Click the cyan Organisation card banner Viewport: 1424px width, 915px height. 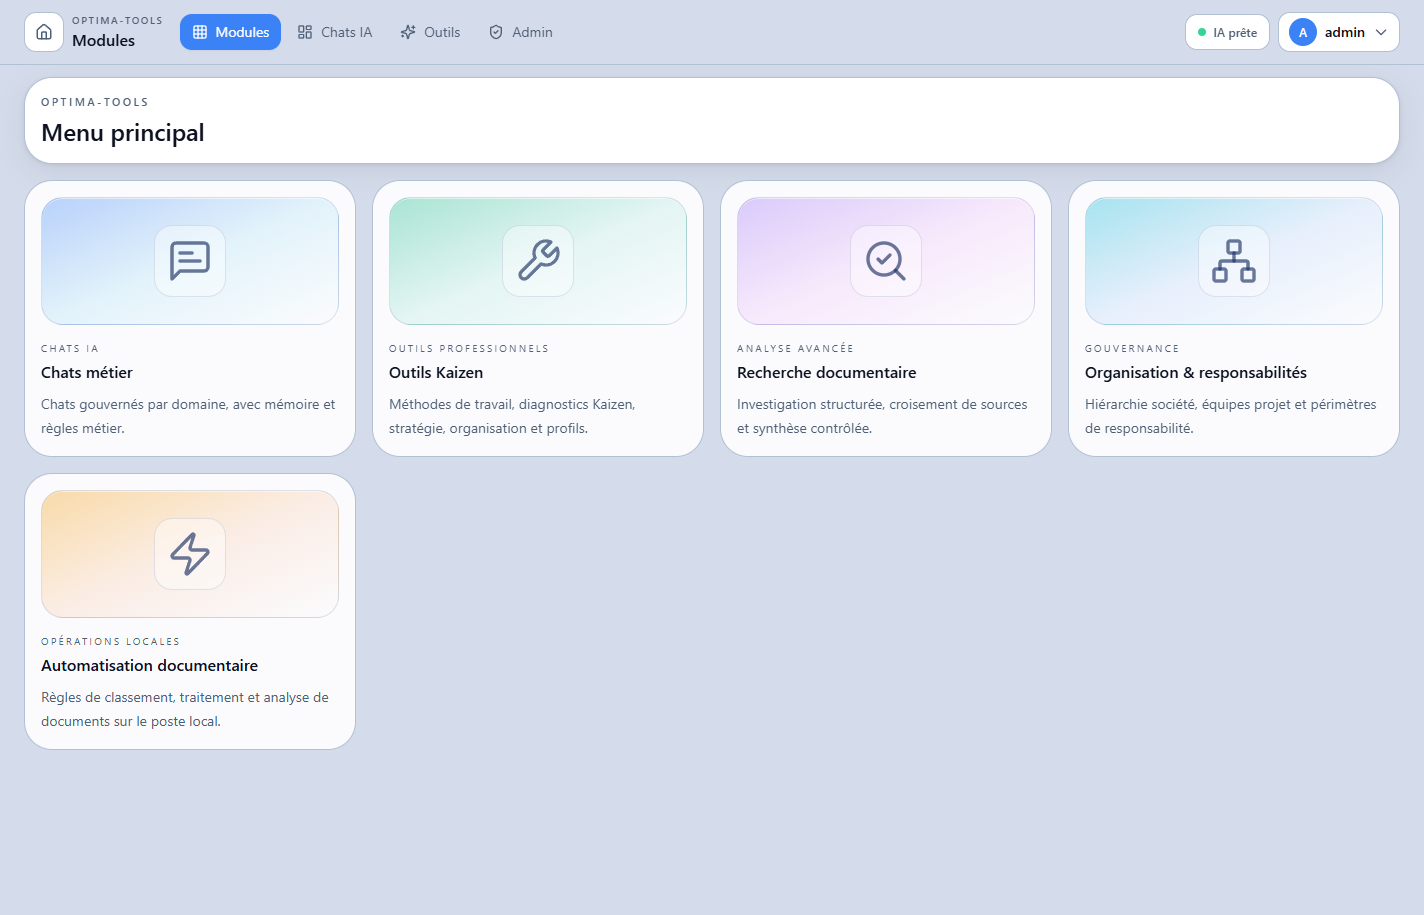[x=1234, y=261]
